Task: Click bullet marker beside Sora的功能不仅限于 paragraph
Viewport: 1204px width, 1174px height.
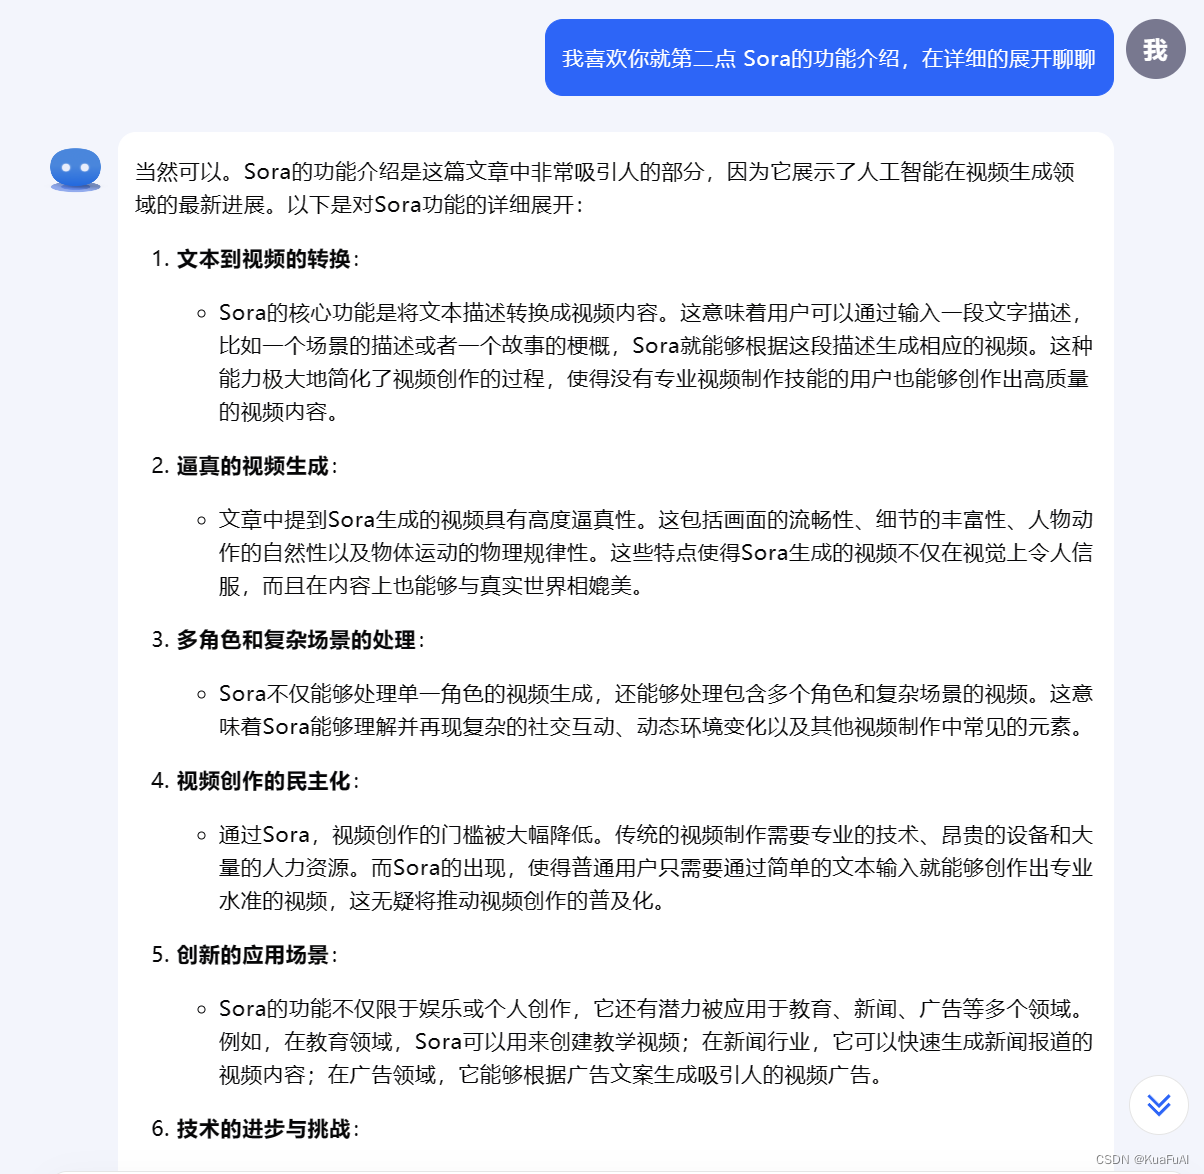Action: tap(201, 1009)
